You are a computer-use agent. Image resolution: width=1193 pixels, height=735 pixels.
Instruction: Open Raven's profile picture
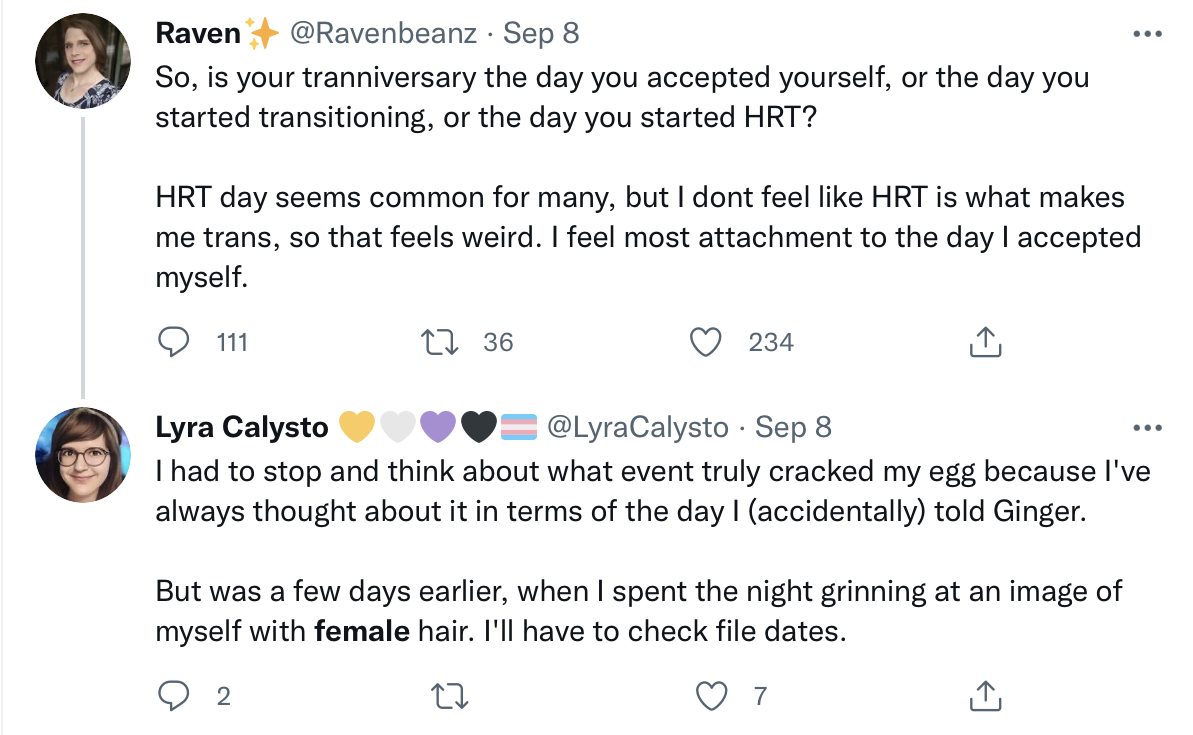pos(83,61)
